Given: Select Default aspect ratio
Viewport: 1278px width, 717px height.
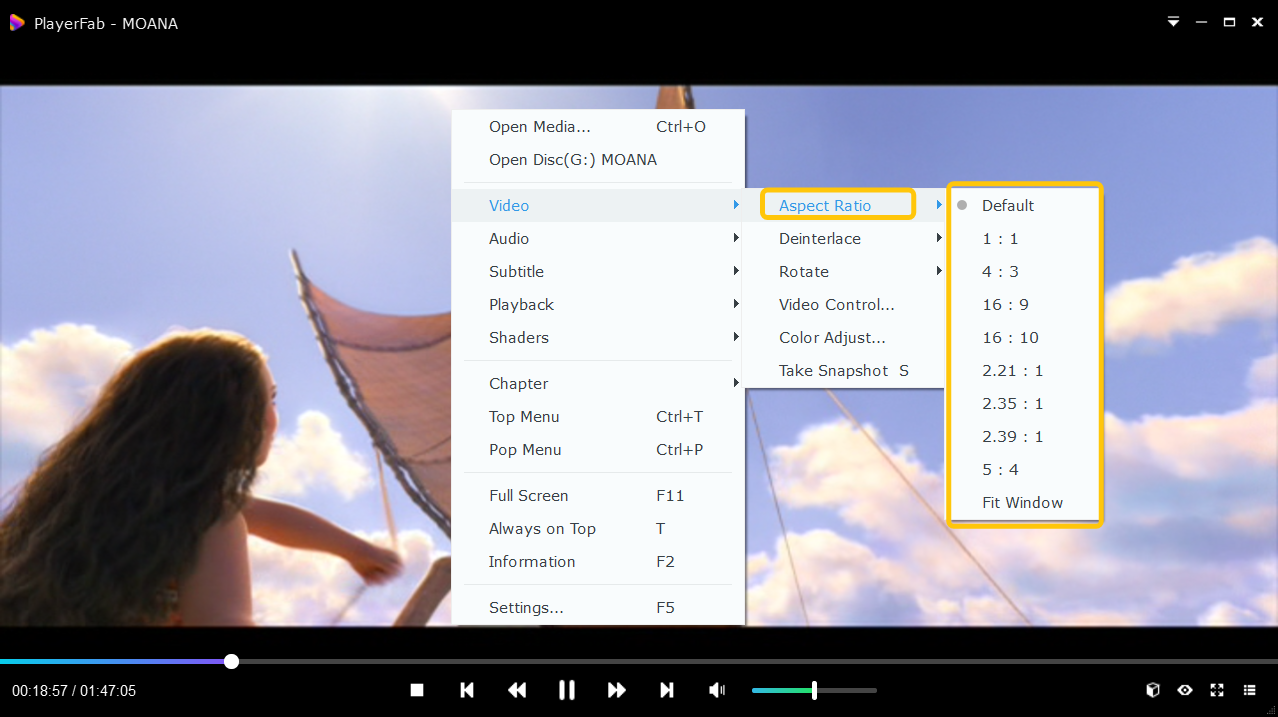Looking at the screenshot, I should coord(1024,205).
